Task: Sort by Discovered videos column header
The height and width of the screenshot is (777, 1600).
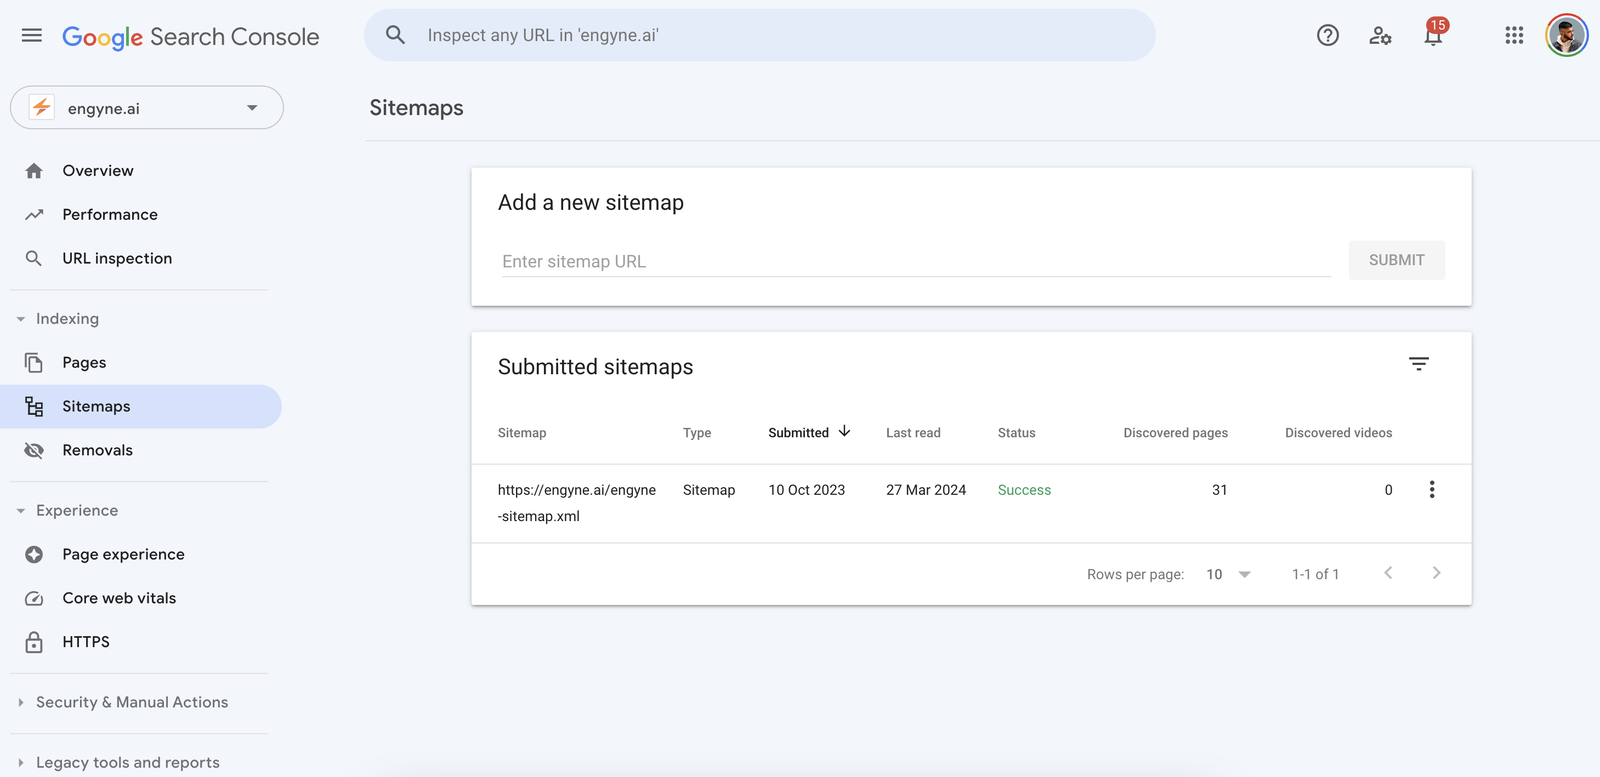Action: click(1338, 433)
